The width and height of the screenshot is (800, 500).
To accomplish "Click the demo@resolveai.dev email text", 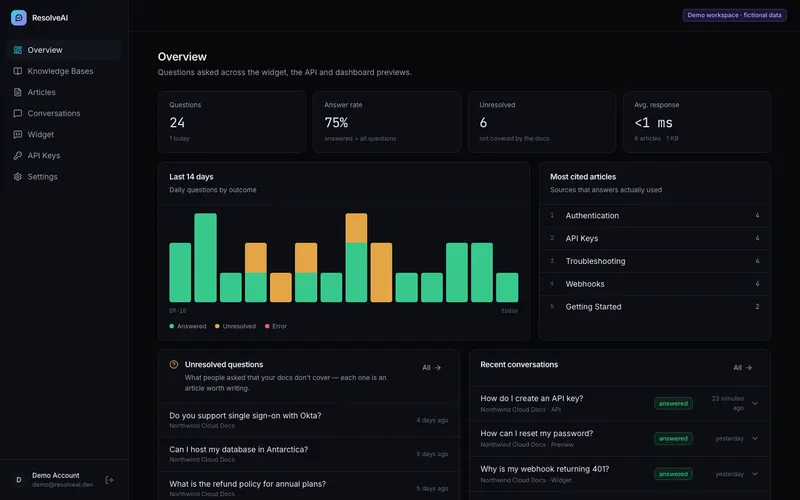I will [62, 485].
